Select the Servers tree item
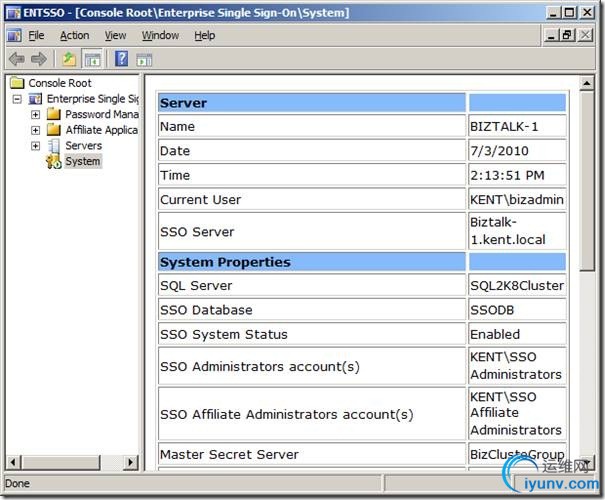The width and height of the screenshot is (605, 500). coord(84,145)
